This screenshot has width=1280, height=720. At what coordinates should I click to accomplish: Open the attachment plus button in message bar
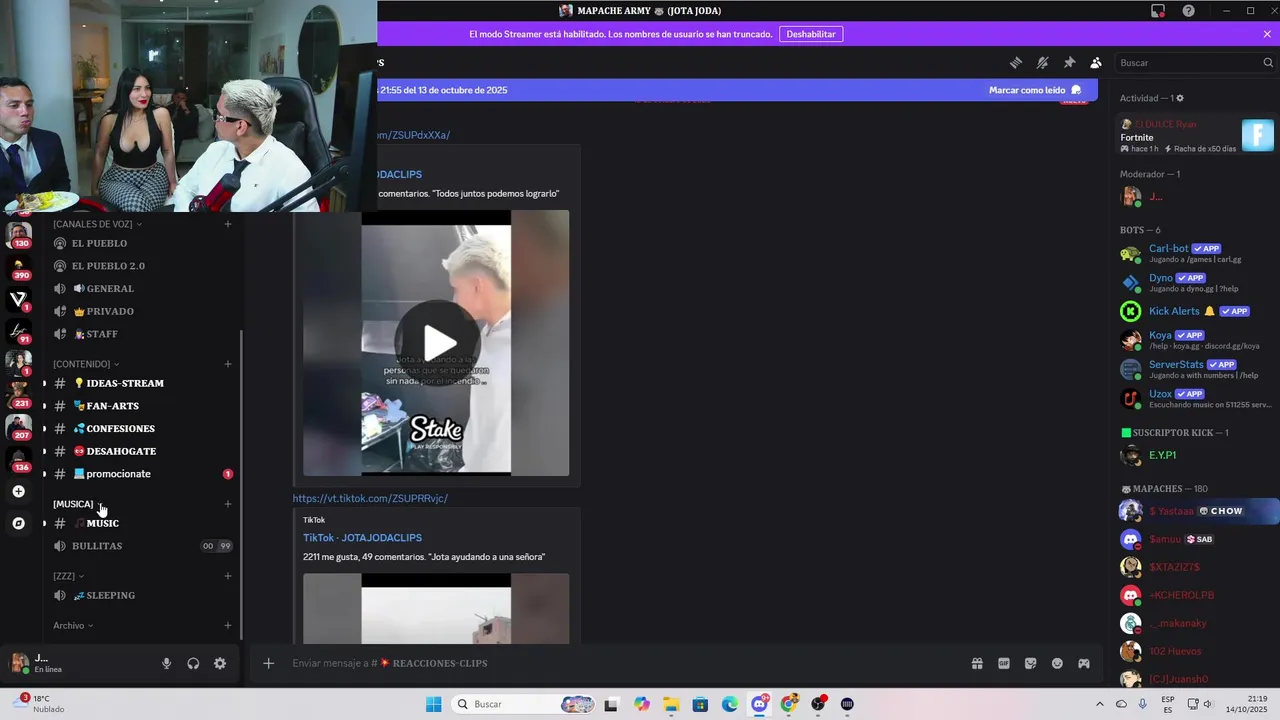268,663
